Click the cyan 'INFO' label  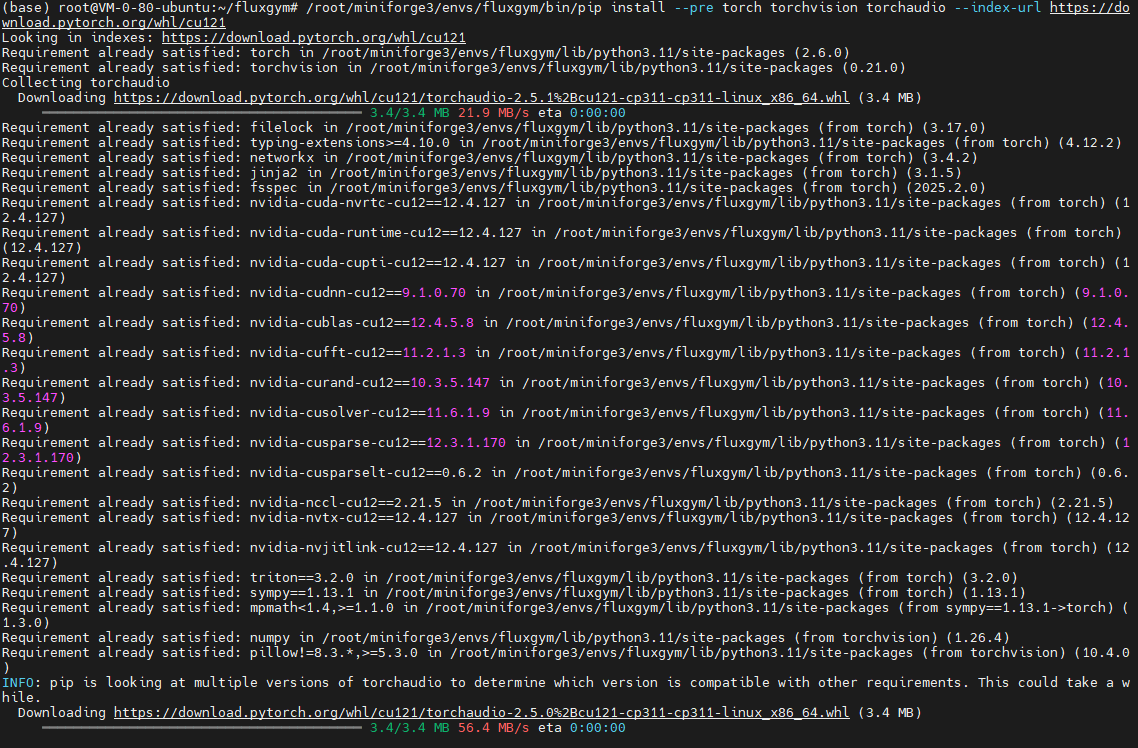point(17,683)
